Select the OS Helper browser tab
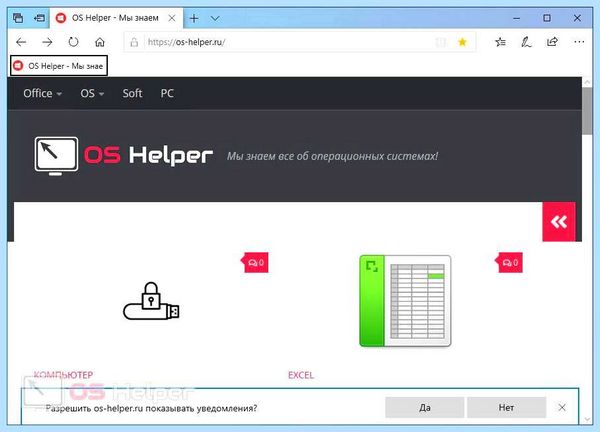The width and height of the screenshot is (600, 432). click(116, 18)
